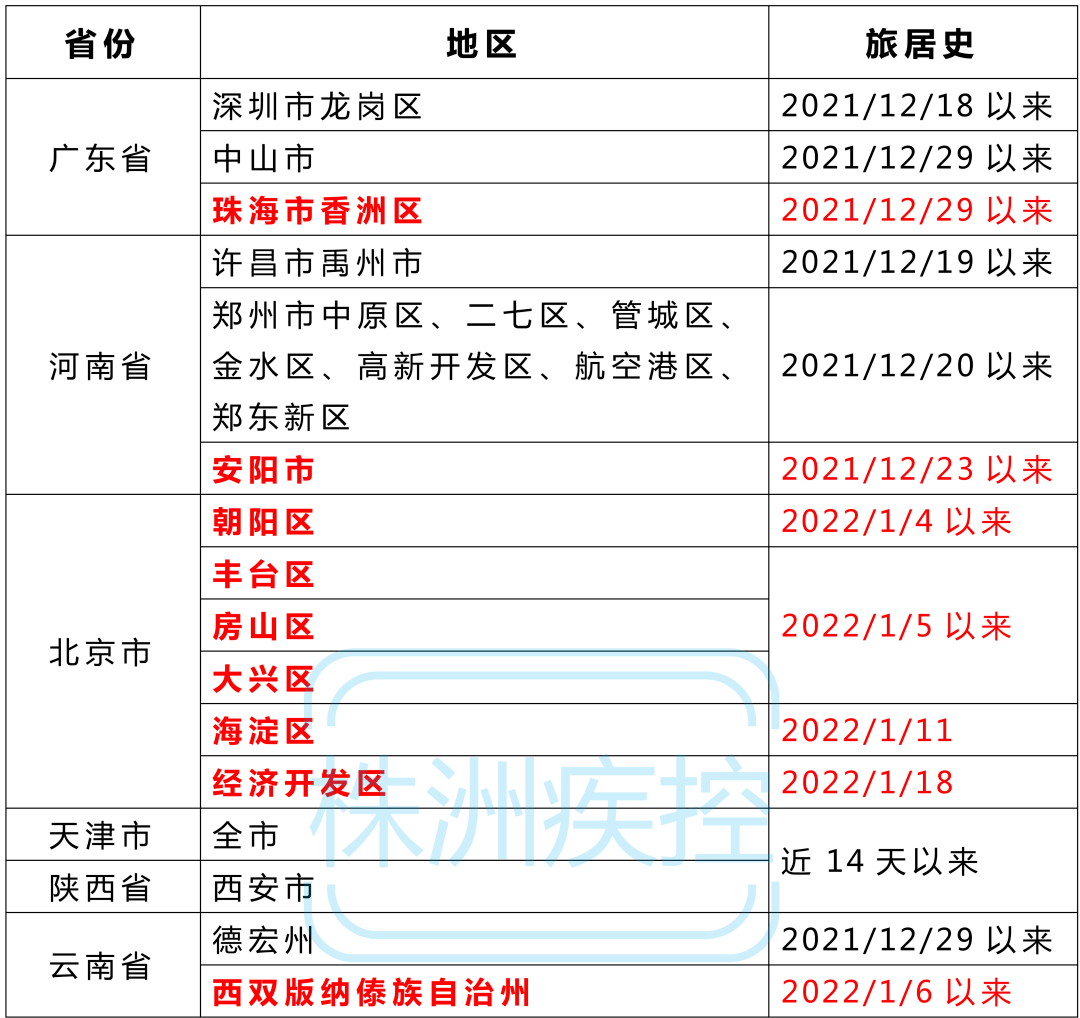Click date 2021/12/19 以来
1080x1018 pixels.
click(x=917, y=262)
